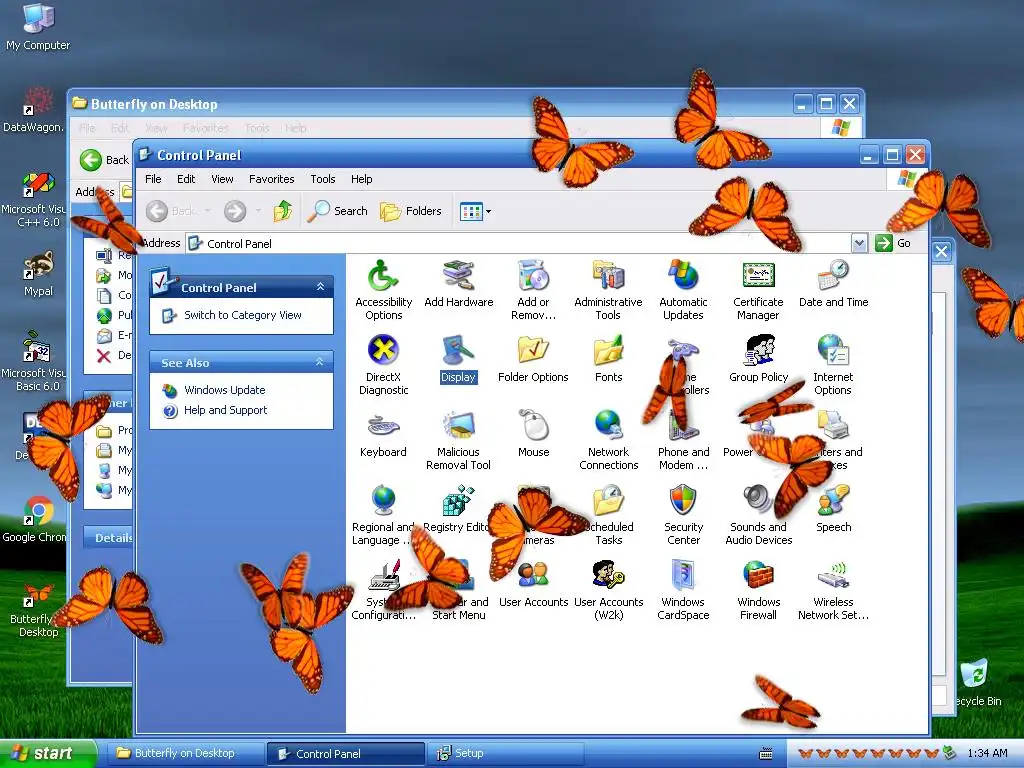Open the Help menu in Control Panel
This screenshot has height=768, width=1024.
pyautogui.click(x=361, y=179)
